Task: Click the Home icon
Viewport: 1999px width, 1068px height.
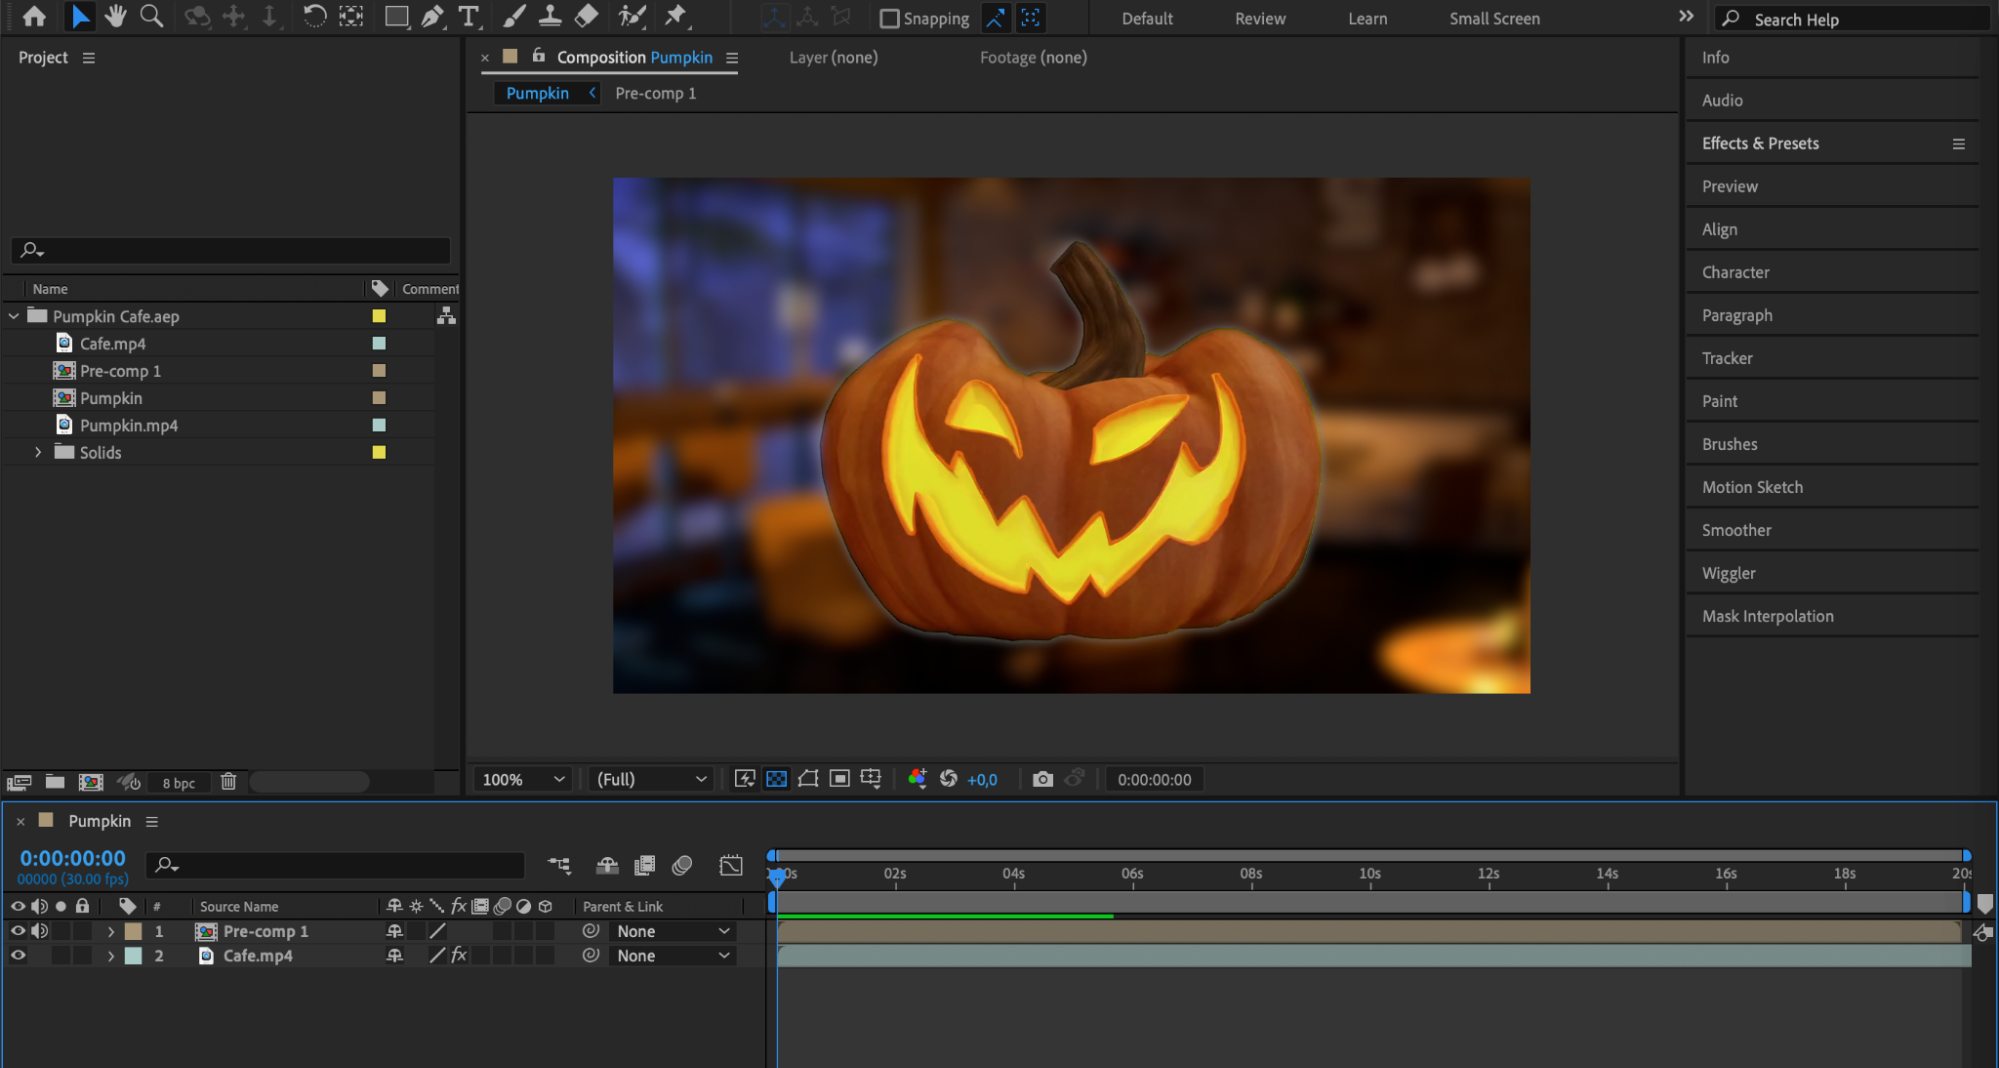Action: coord(34,16)
